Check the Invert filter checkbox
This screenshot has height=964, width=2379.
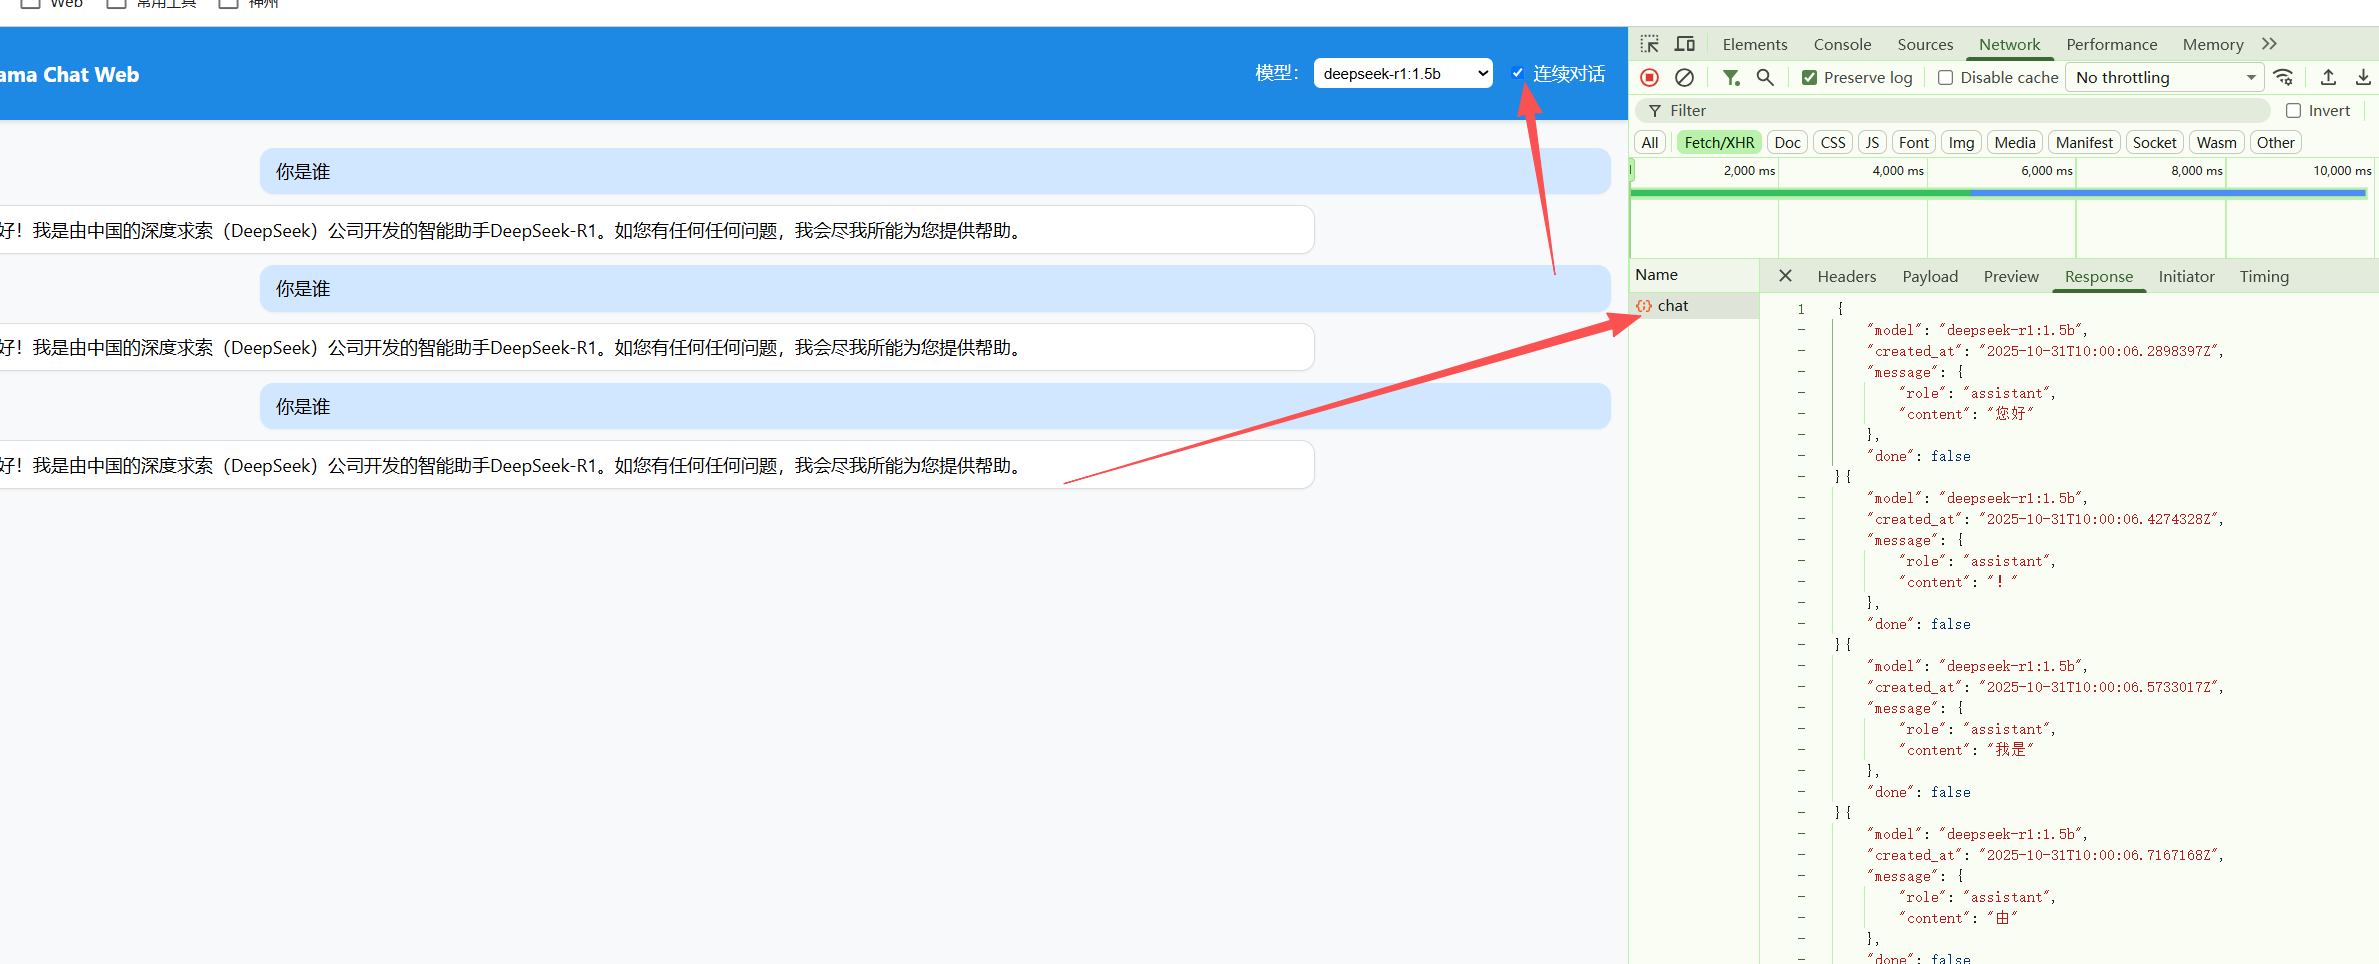2294,111
